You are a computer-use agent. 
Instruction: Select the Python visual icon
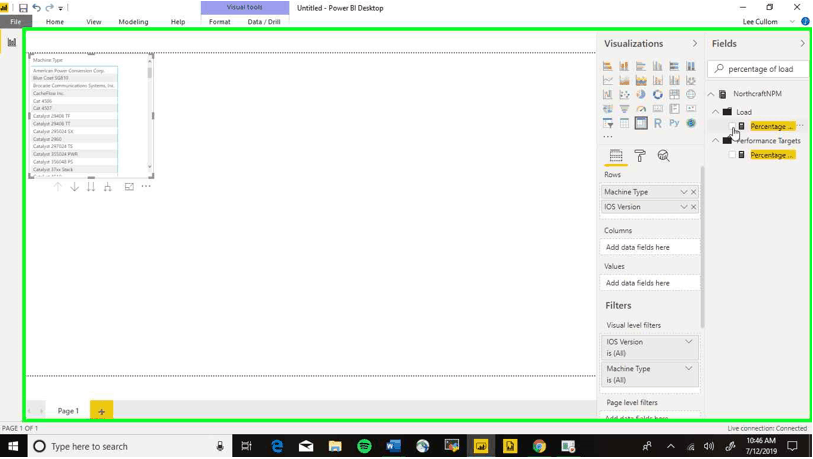674,123
